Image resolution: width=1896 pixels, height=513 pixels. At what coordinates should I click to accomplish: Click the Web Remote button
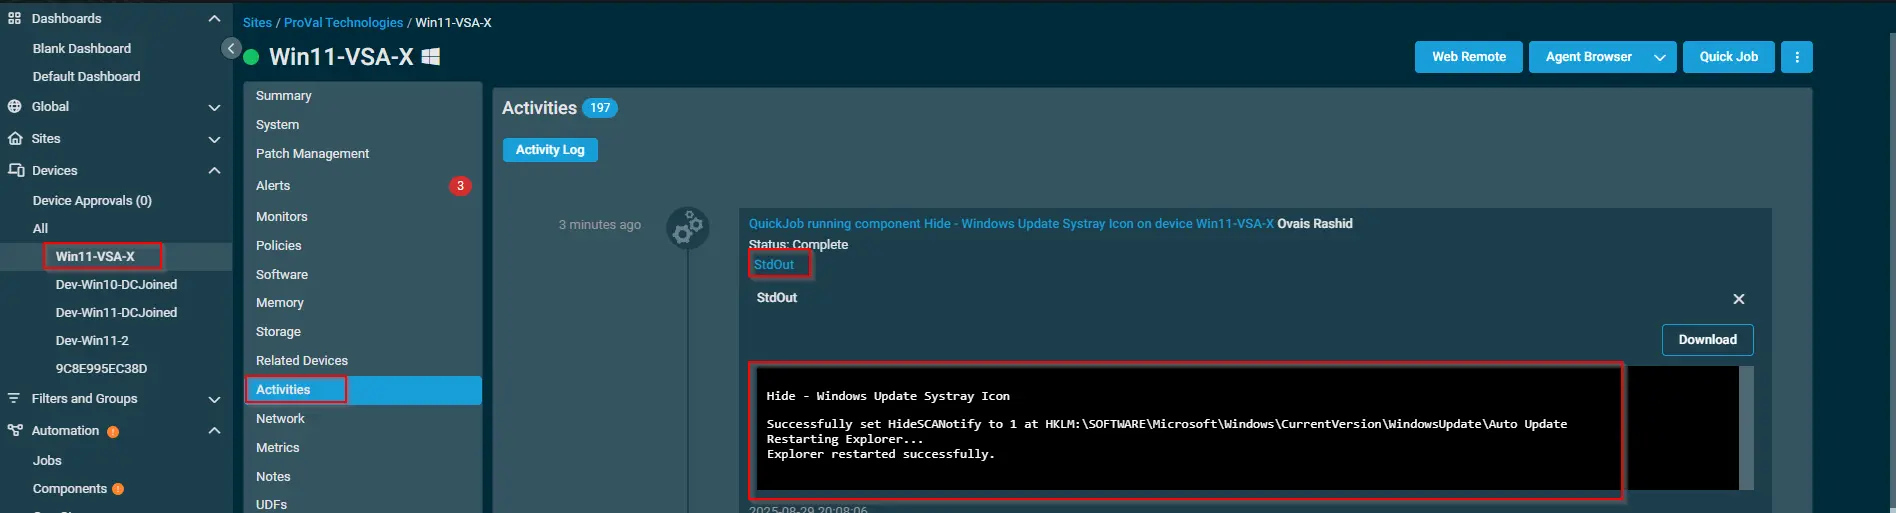[1469, 57]
